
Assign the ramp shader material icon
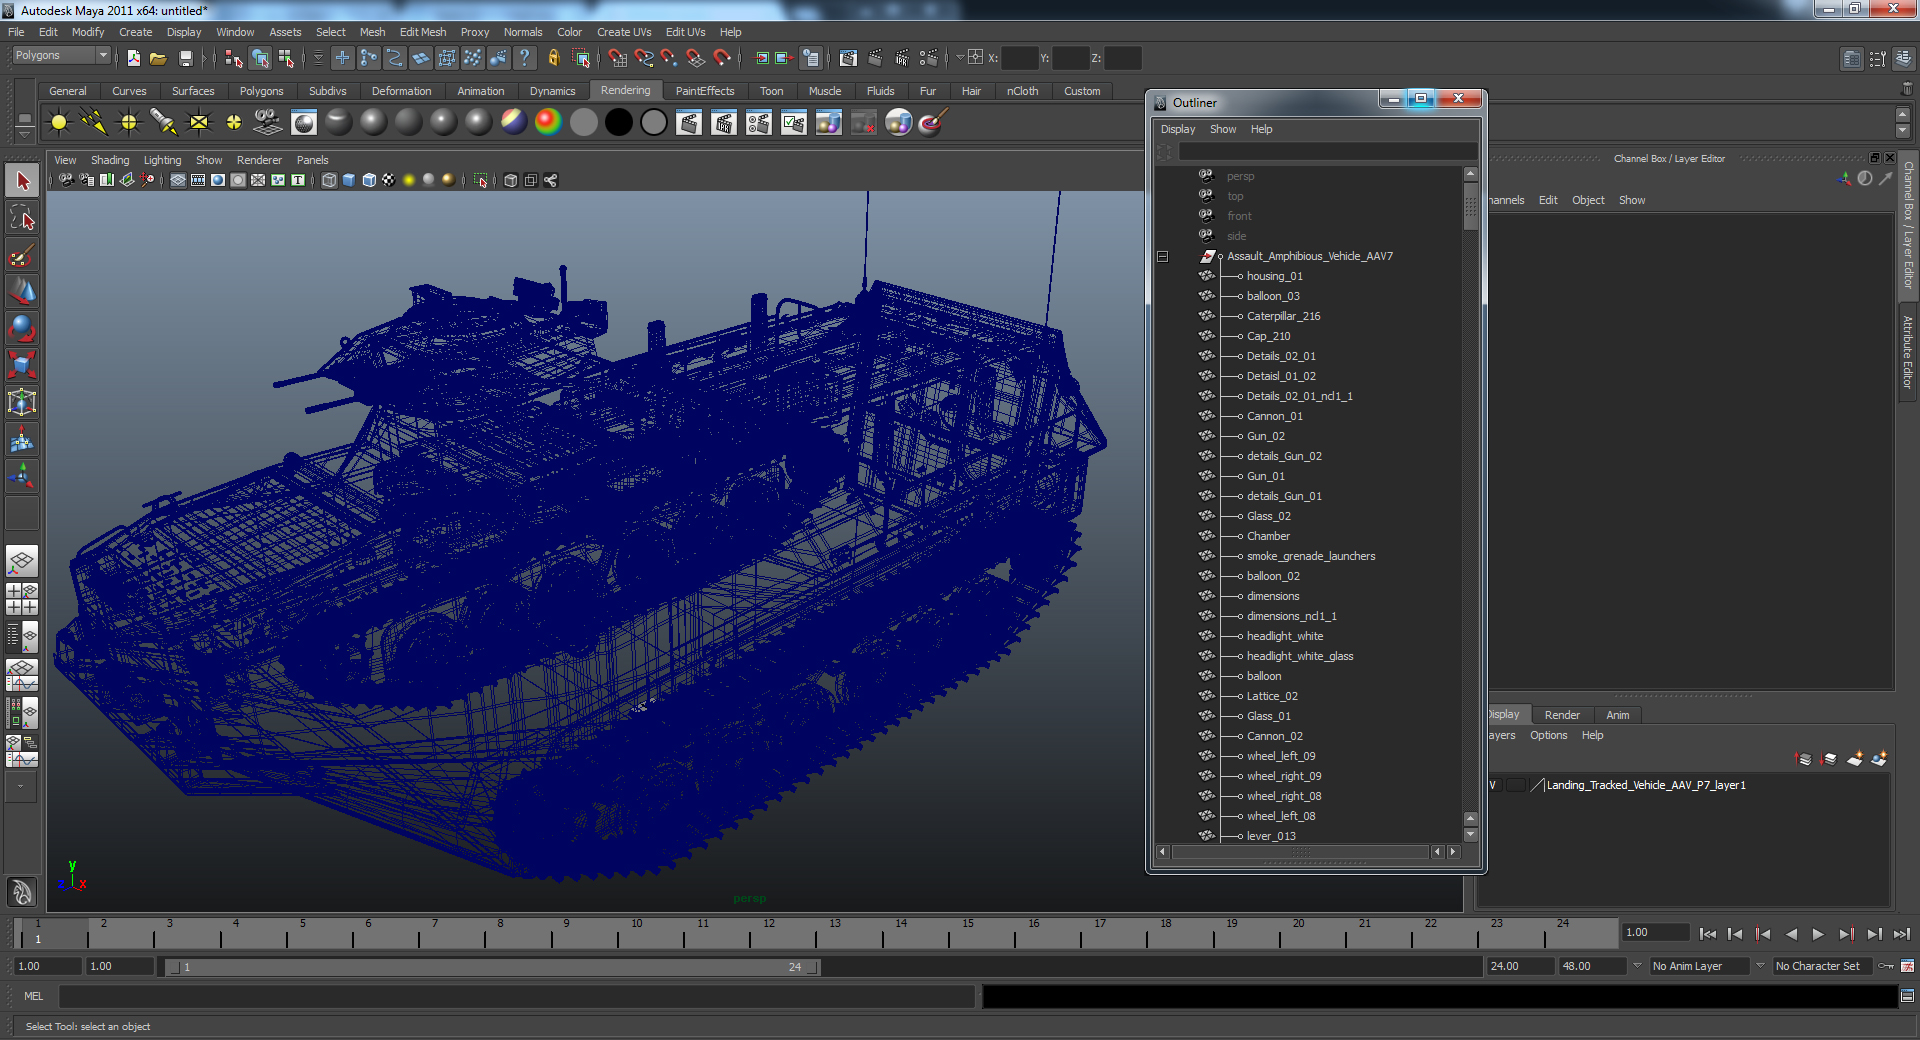pyautogui.click(x=548, y=122)
